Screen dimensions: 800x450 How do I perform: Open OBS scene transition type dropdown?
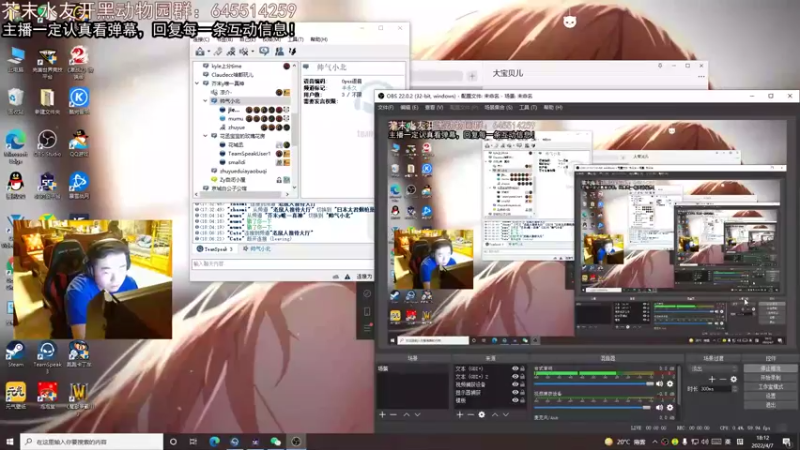pos(713,368)
